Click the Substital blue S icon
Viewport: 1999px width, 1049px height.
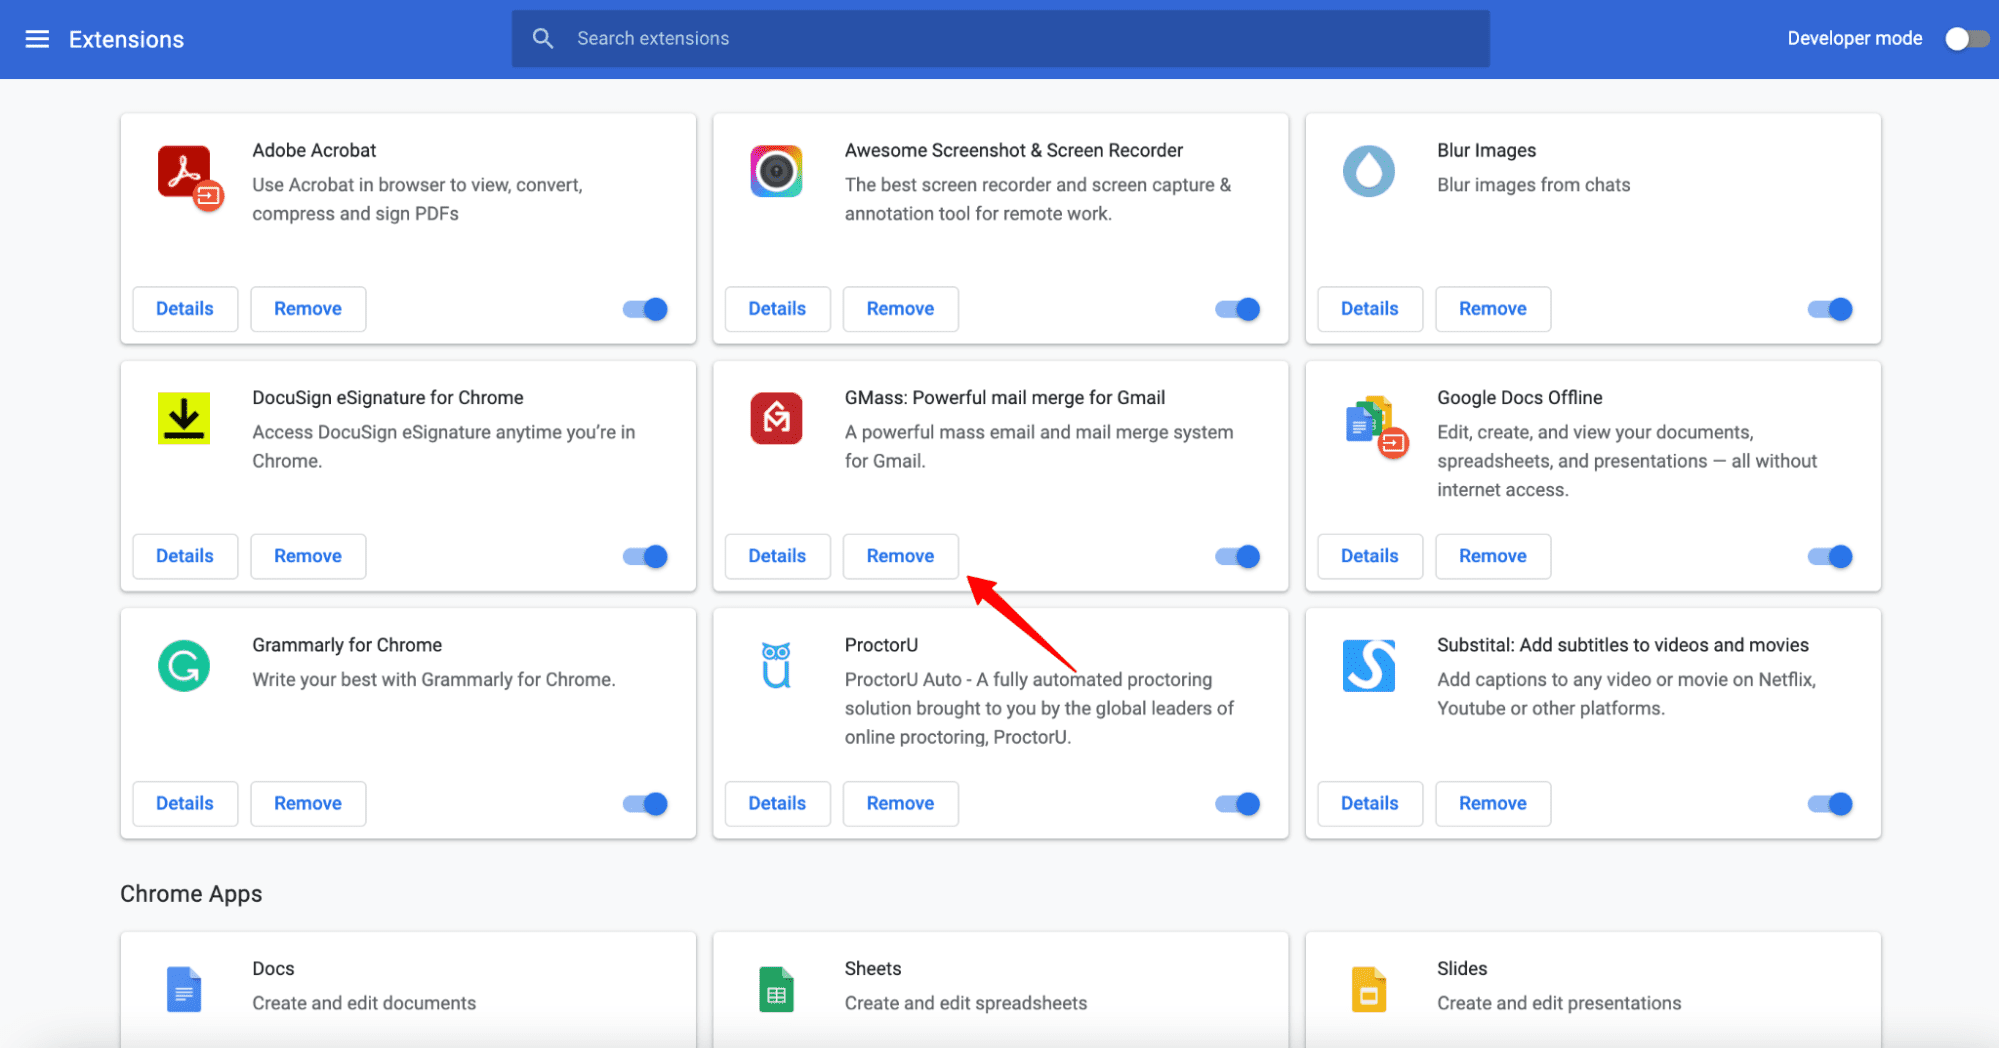[x=1368, y=666]
